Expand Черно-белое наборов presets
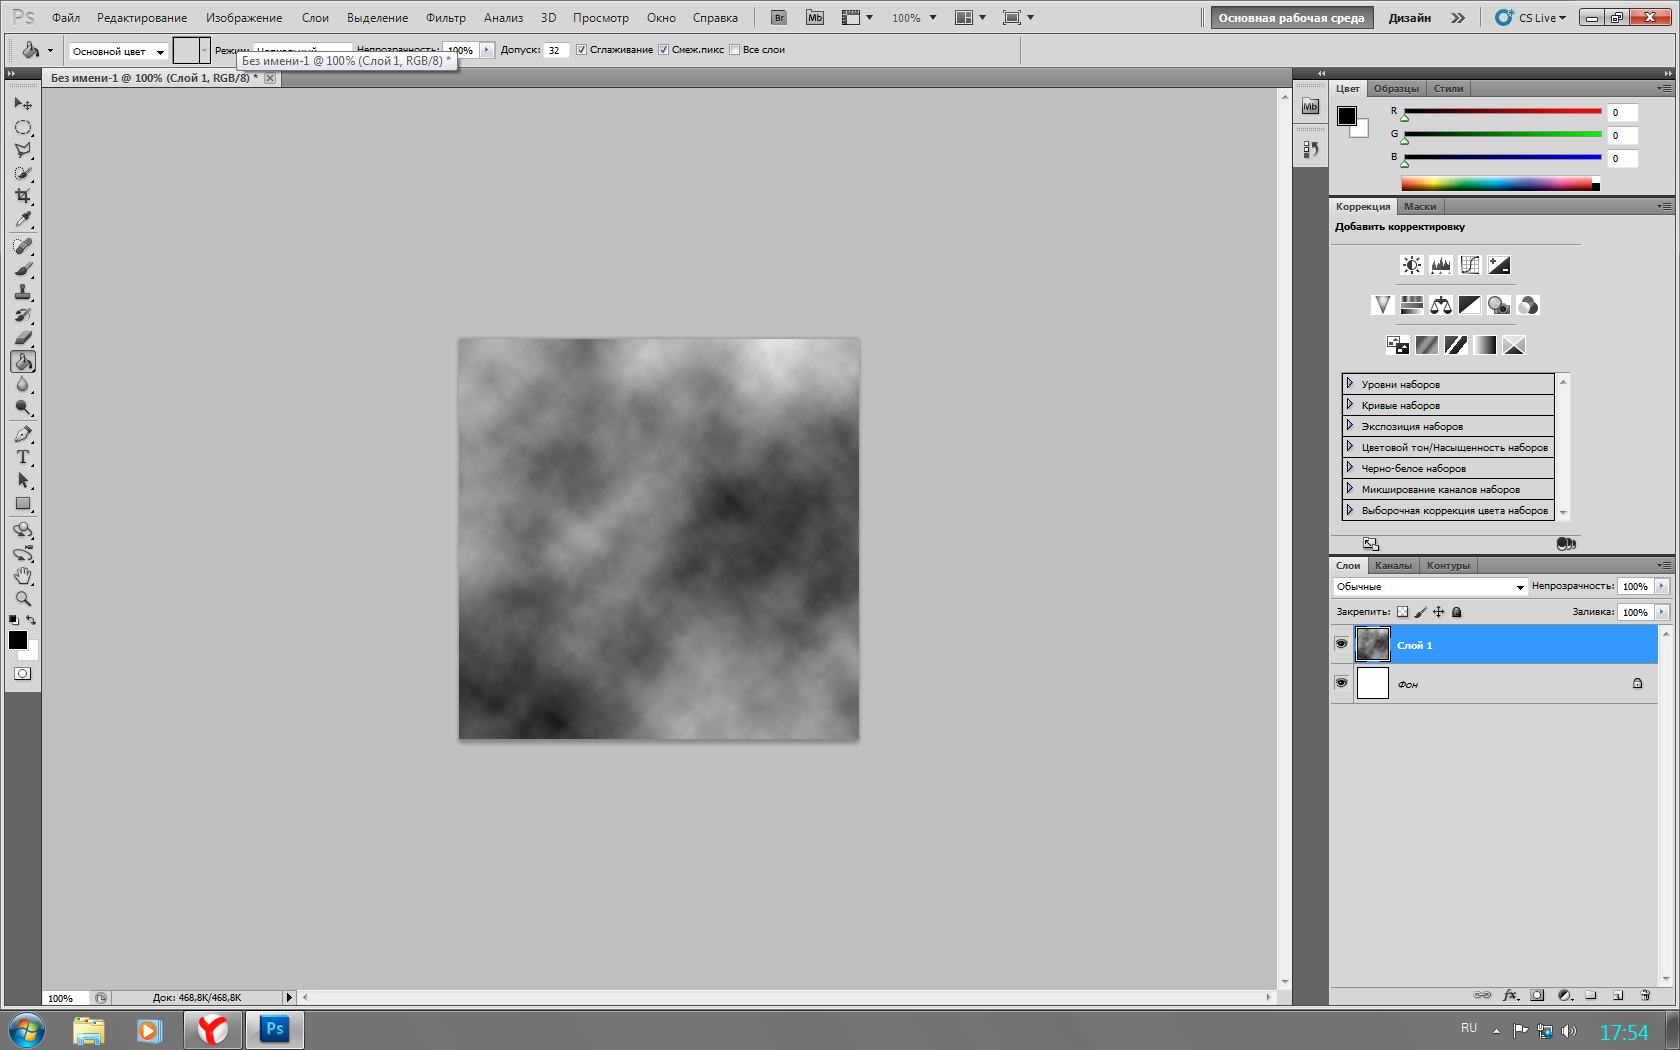 point(1349,468)
